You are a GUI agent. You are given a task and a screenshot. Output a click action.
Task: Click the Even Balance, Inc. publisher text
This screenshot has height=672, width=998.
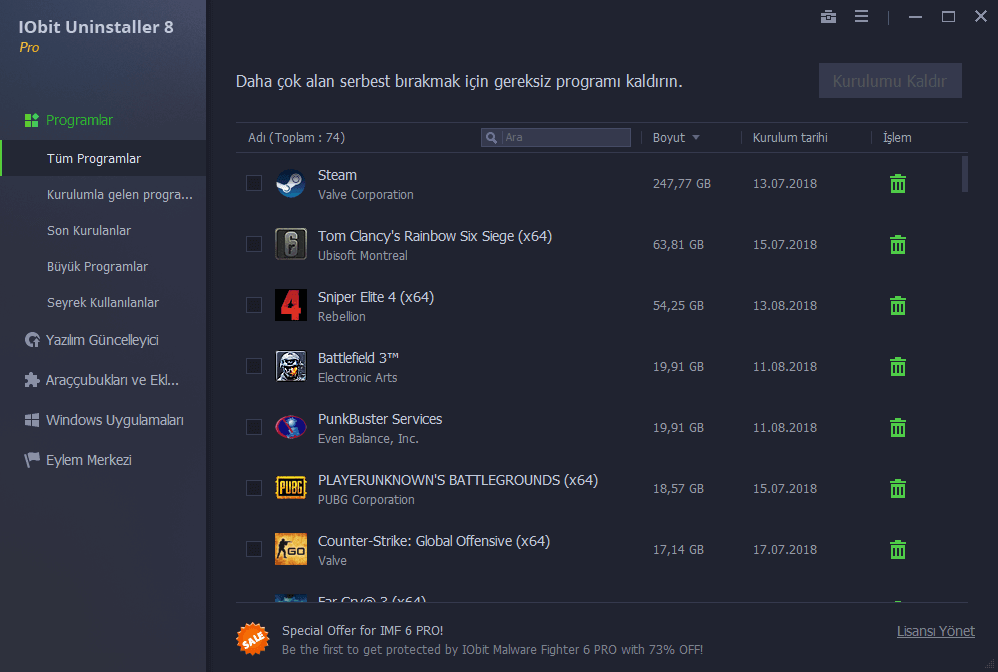click(368, 438)
